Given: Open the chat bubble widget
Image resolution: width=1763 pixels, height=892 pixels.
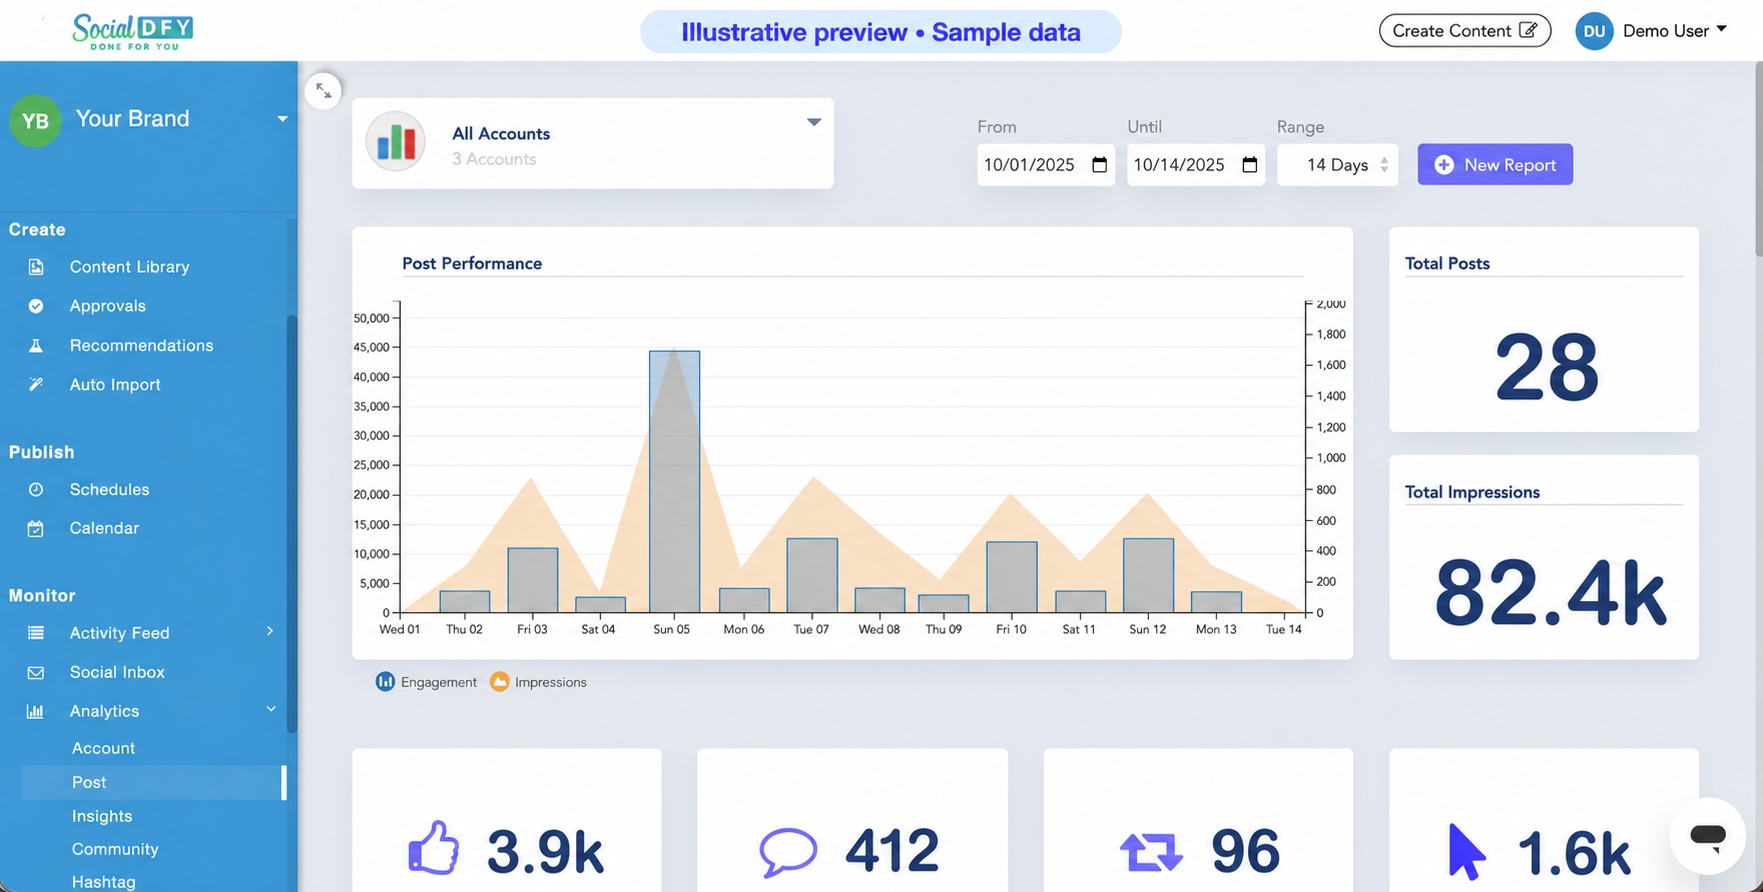Looking at the screenshot, I should point(1707,836).
